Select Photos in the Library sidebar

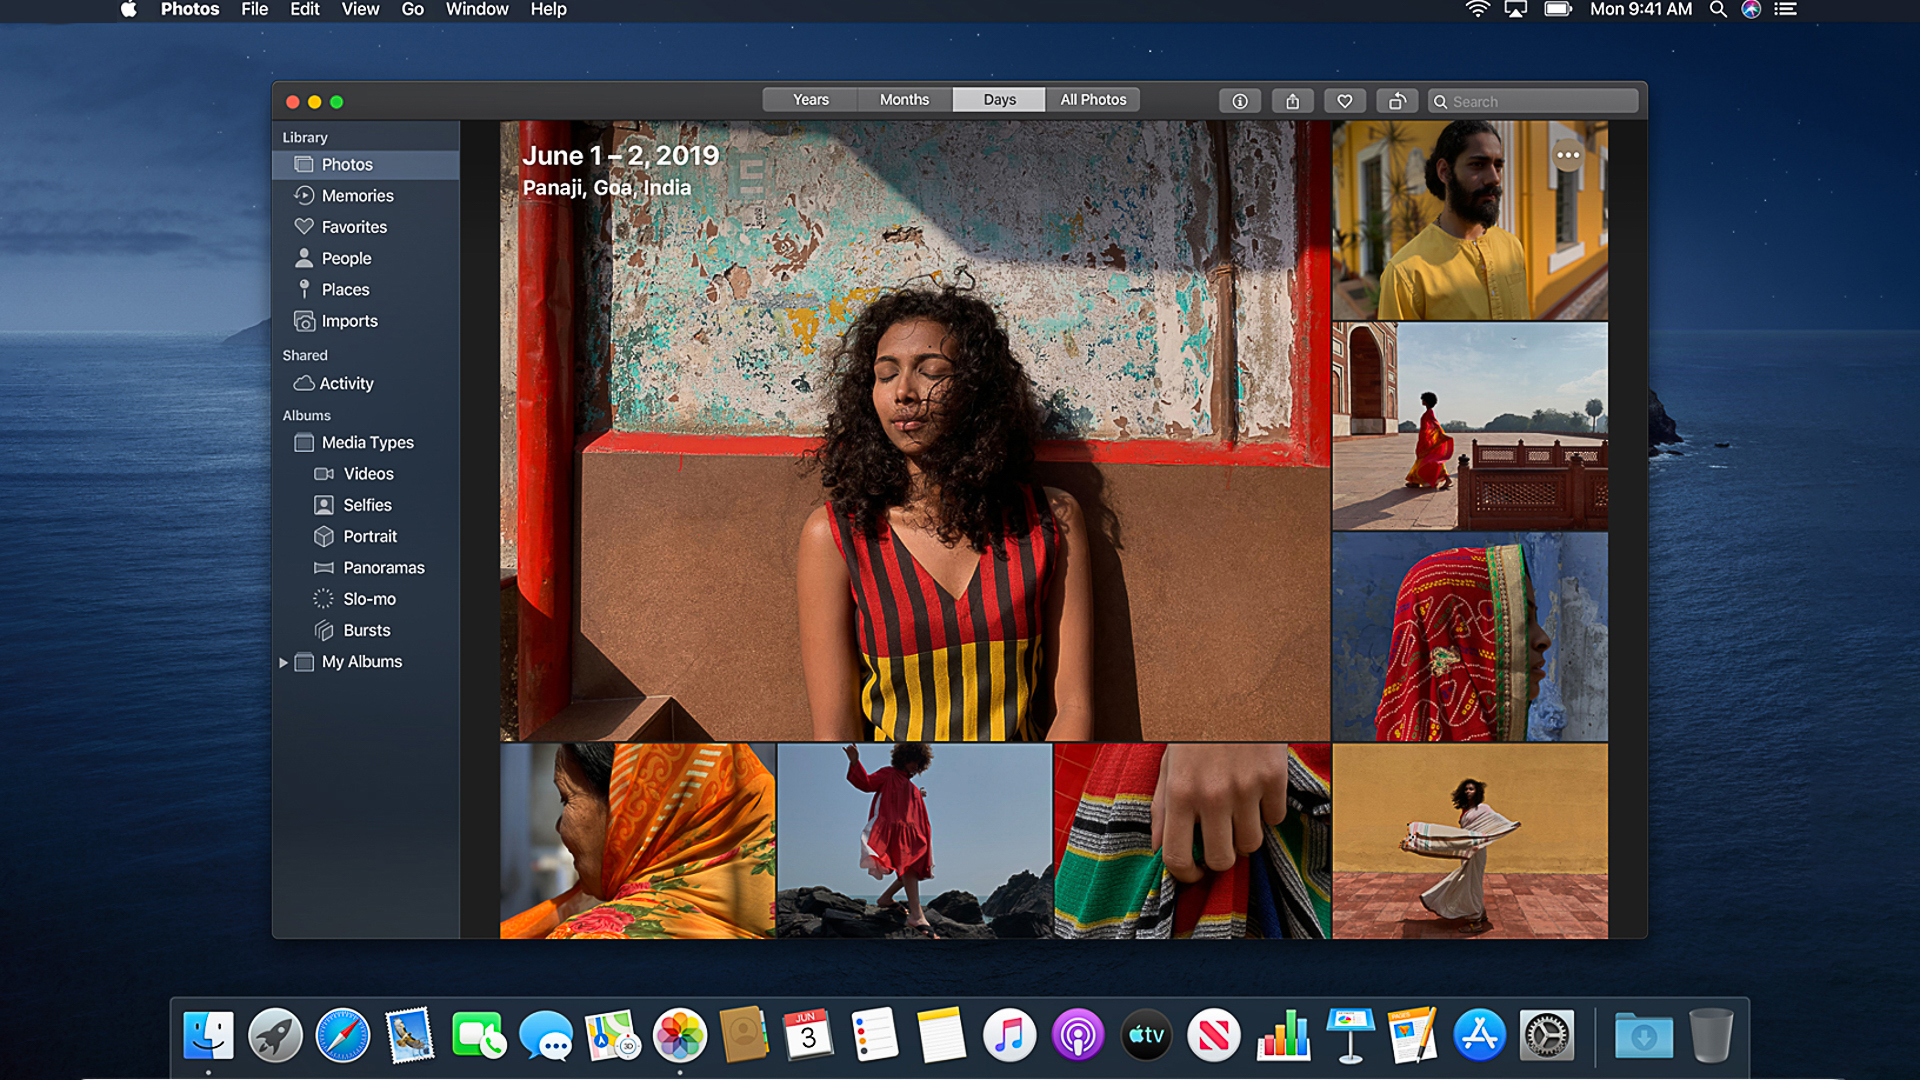pyautogui.click(x=366, y=164)
